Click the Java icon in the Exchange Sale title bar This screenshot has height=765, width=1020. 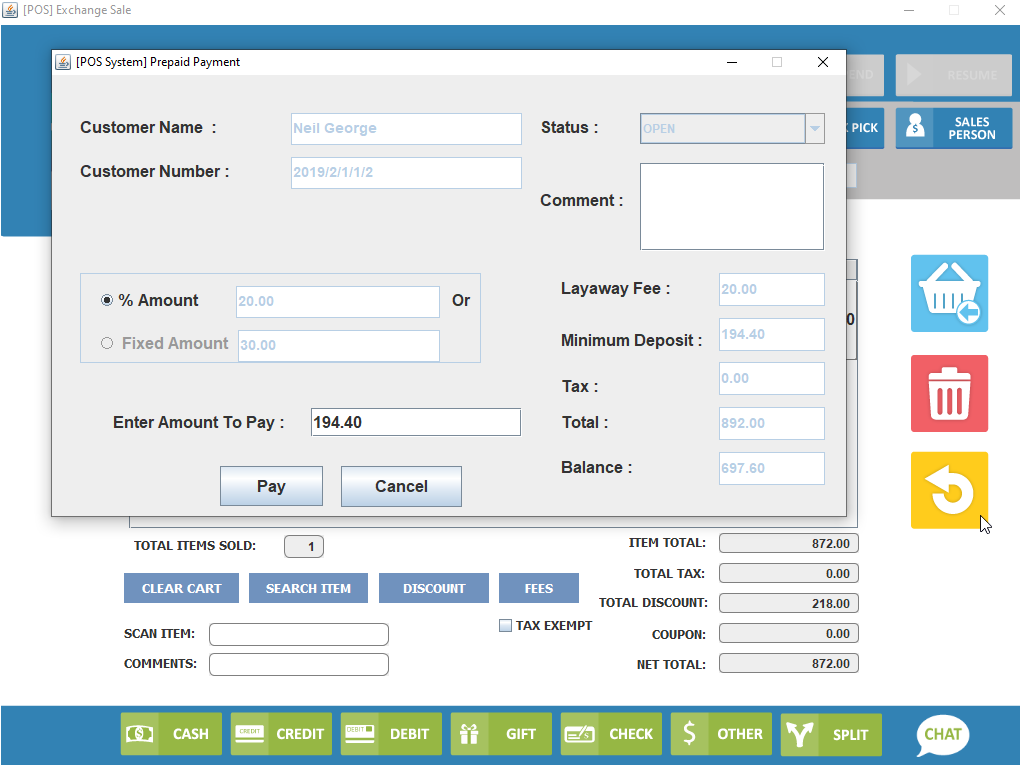pyautogui.click(x=10, y=10)
